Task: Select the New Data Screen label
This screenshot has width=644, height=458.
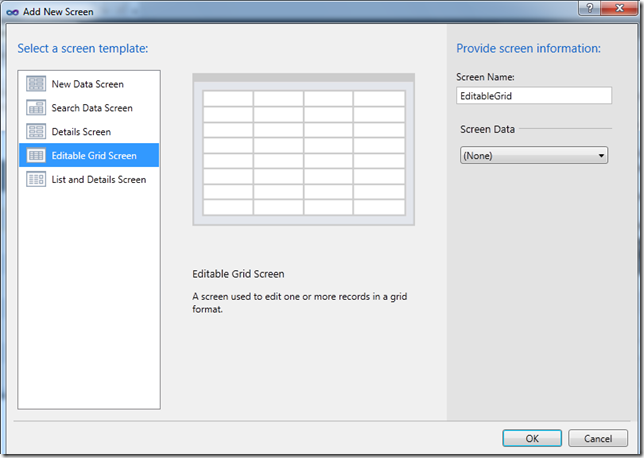Action: [87, 84]
